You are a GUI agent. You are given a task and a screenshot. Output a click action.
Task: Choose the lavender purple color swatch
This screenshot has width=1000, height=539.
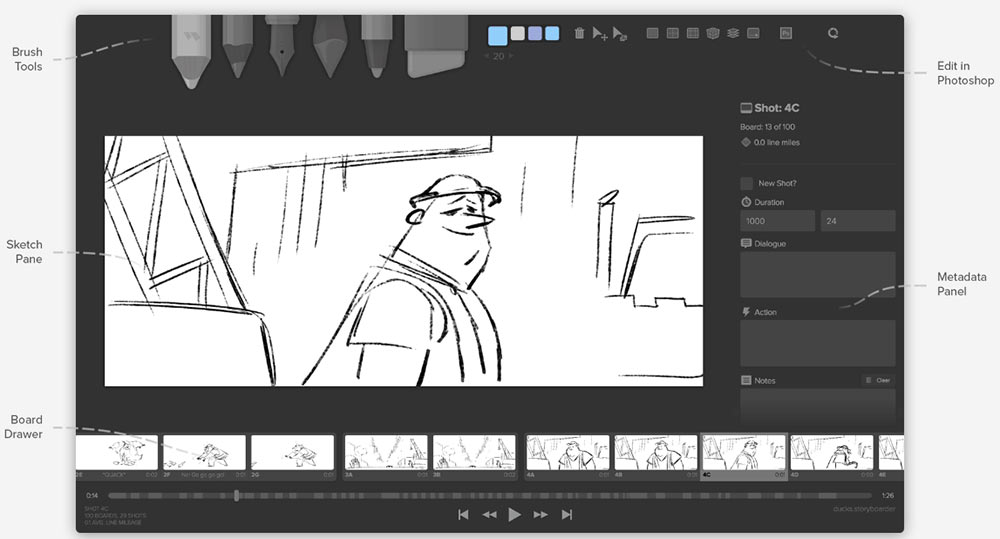[x=535, y=34]
